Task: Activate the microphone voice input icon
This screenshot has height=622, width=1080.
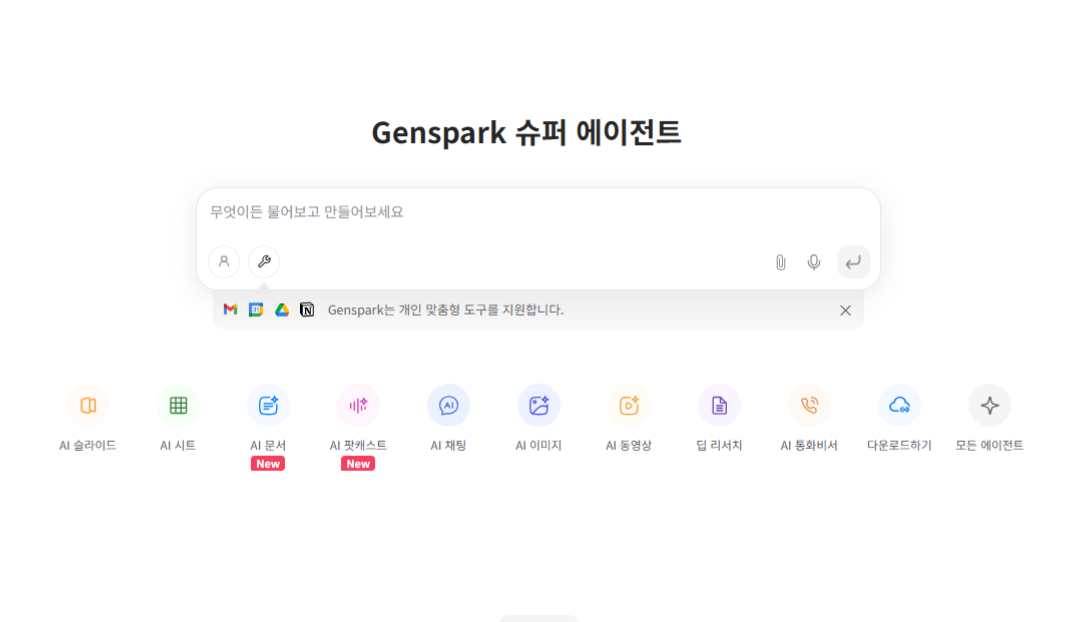Action: [x=813, y=262]
